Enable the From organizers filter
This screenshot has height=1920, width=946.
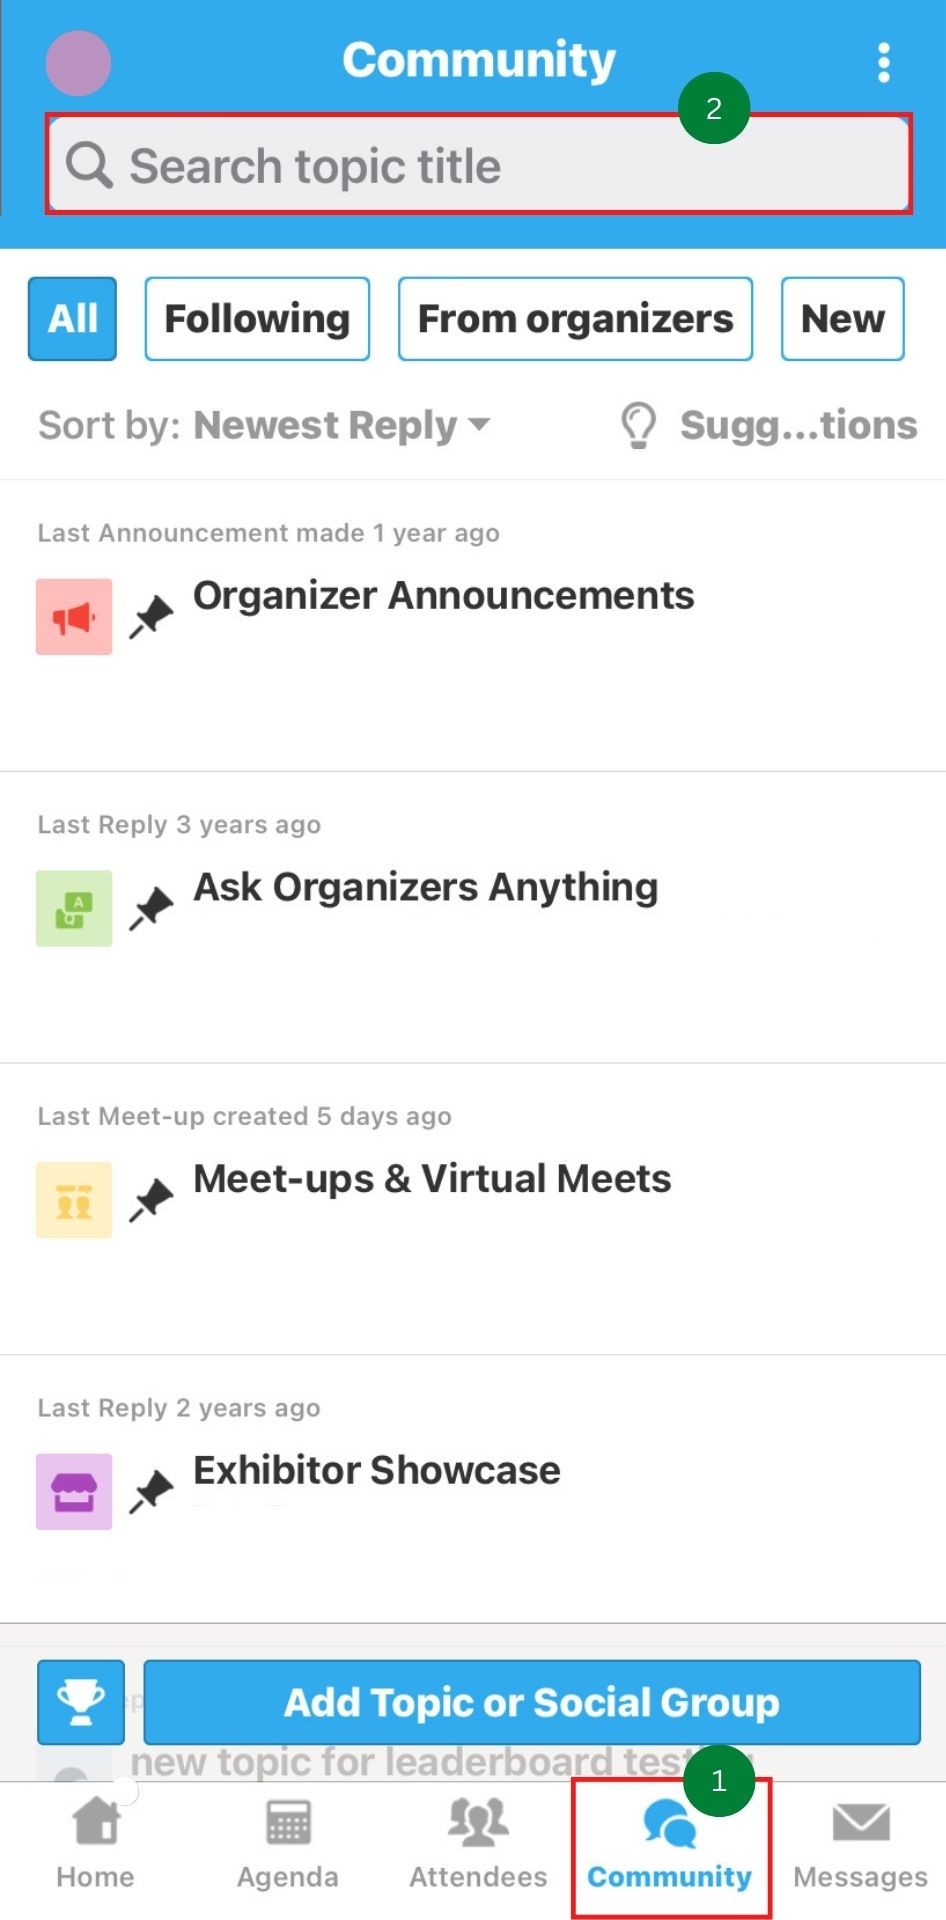[575, 319]
